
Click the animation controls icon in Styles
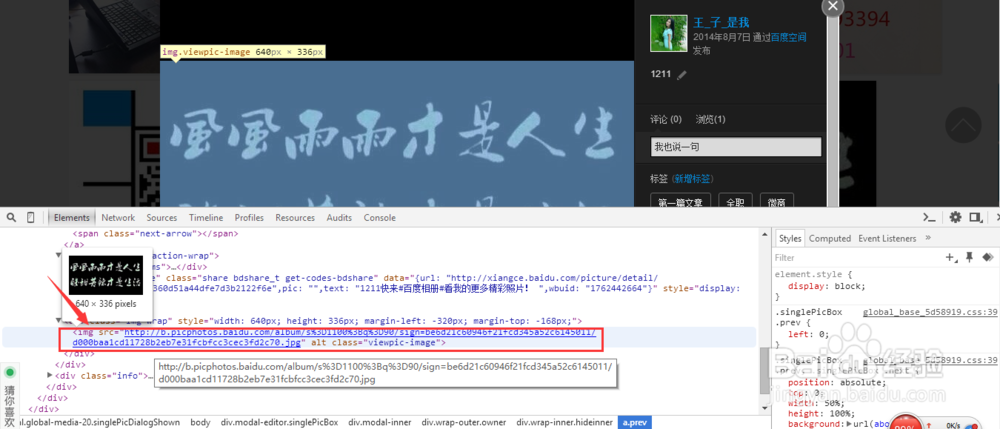coord(988,258)
